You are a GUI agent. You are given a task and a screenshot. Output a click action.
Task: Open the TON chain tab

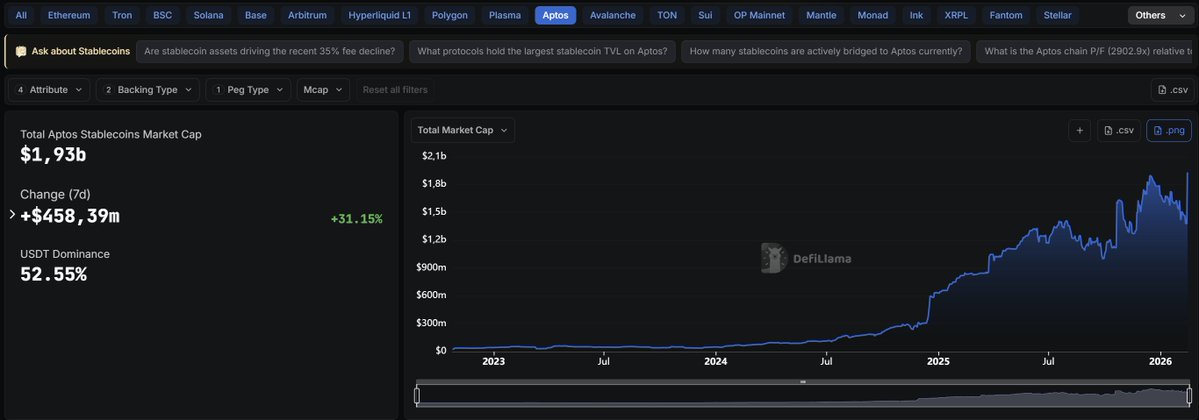tap(668, 15)
